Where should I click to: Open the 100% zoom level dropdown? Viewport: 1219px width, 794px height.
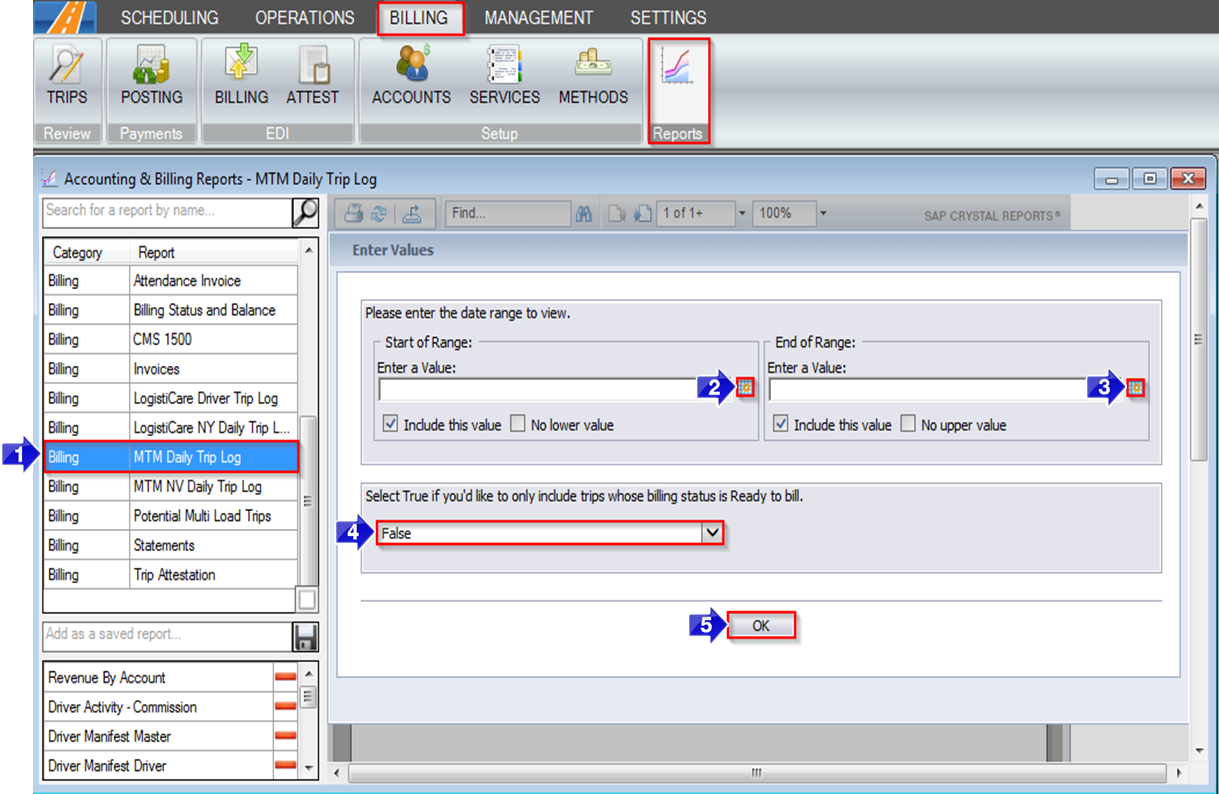tap(823, 213)
